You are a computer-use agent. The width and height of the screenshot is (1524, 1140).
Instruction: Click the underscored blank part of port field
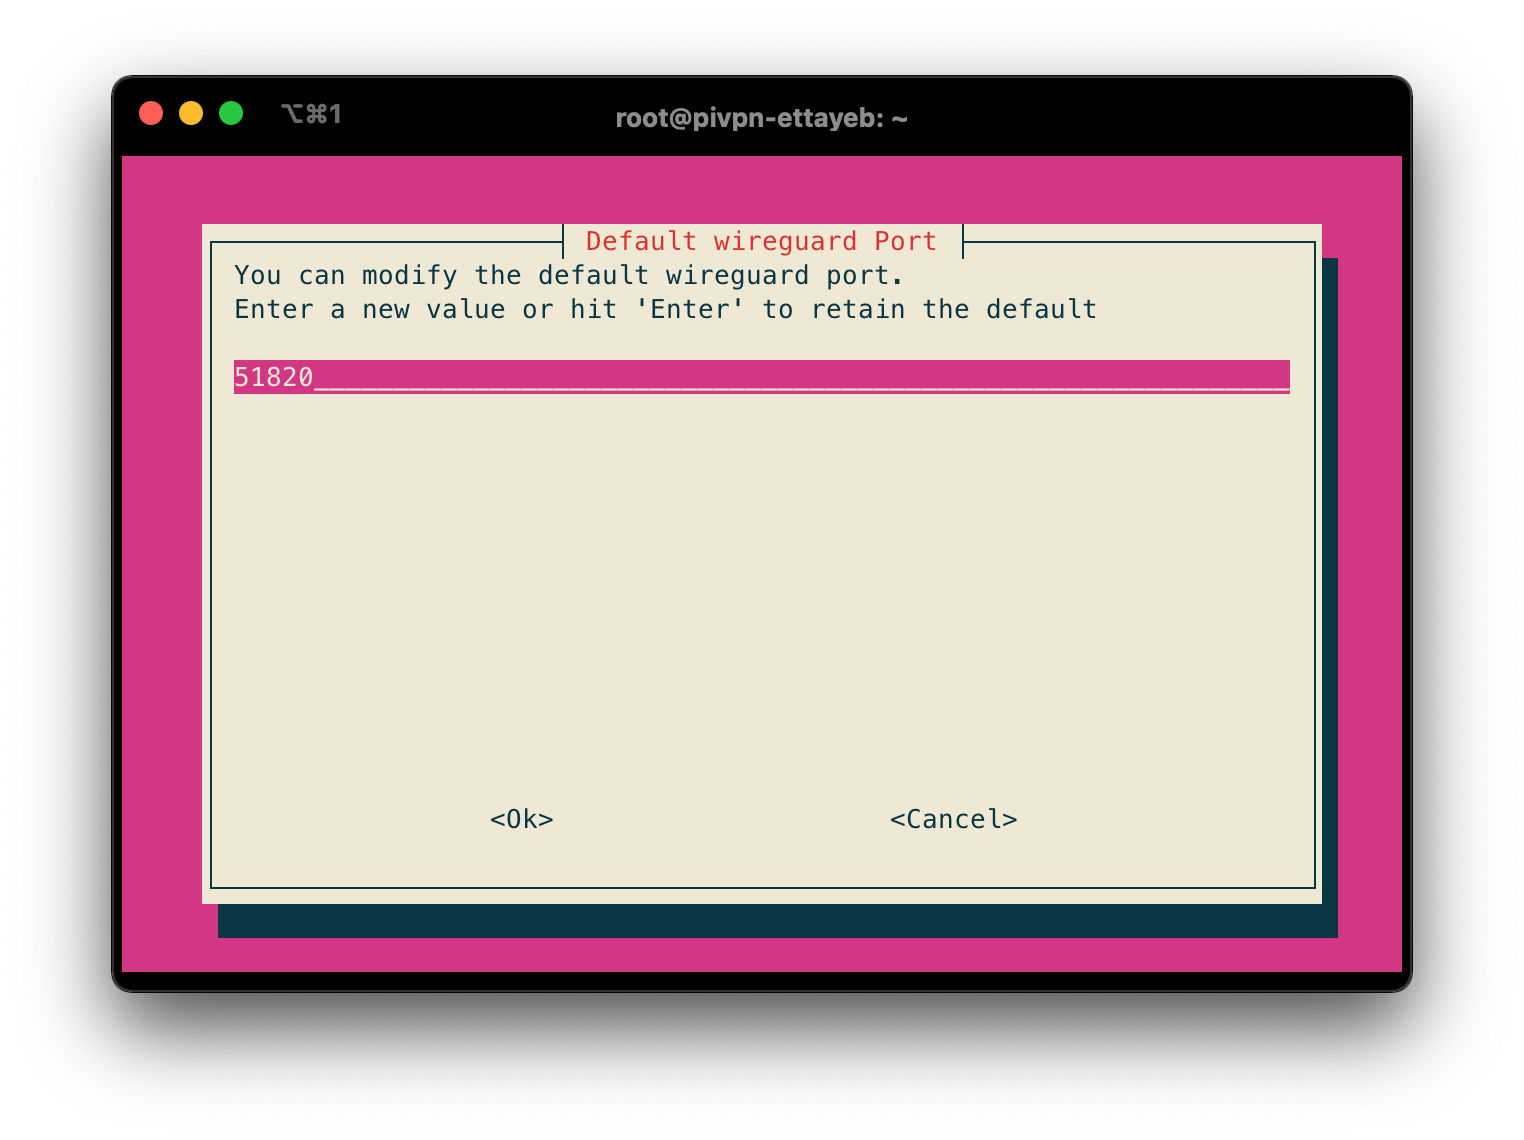pos(800,377)
